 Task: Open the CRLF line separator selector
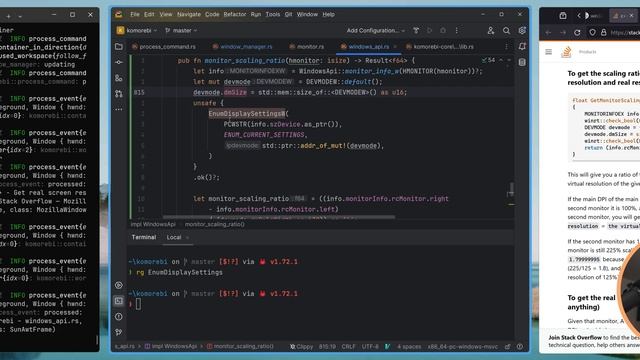point(348,347)
